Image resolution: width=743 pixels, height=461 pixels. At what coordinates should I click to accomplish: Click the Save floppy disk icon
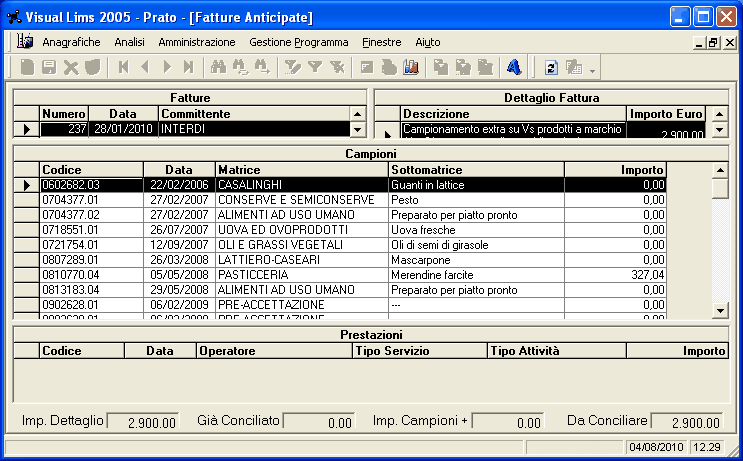pos(49,67)
